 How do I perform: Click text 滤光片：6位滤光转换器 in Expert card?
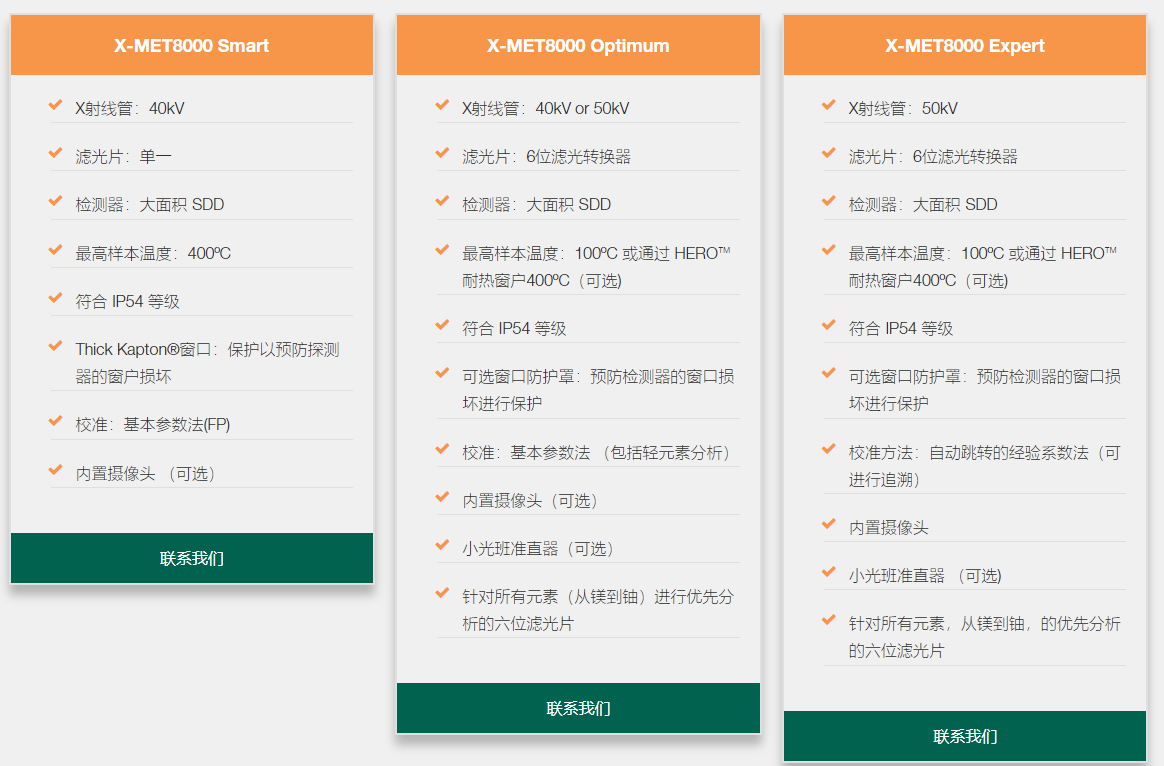click(933, 157)
